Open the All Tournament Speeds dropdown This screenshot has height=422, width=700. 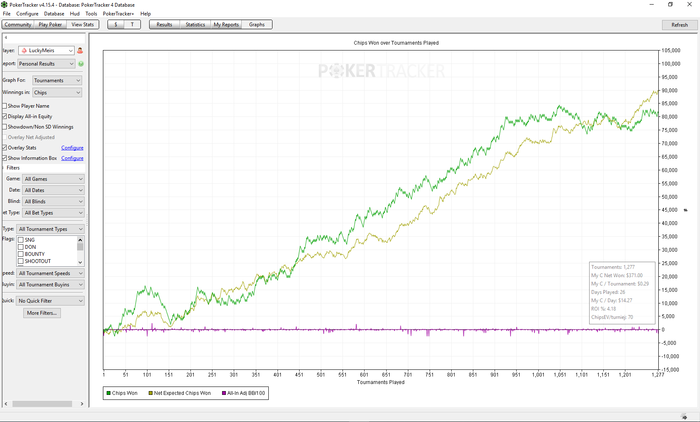(x=50, y=273)
